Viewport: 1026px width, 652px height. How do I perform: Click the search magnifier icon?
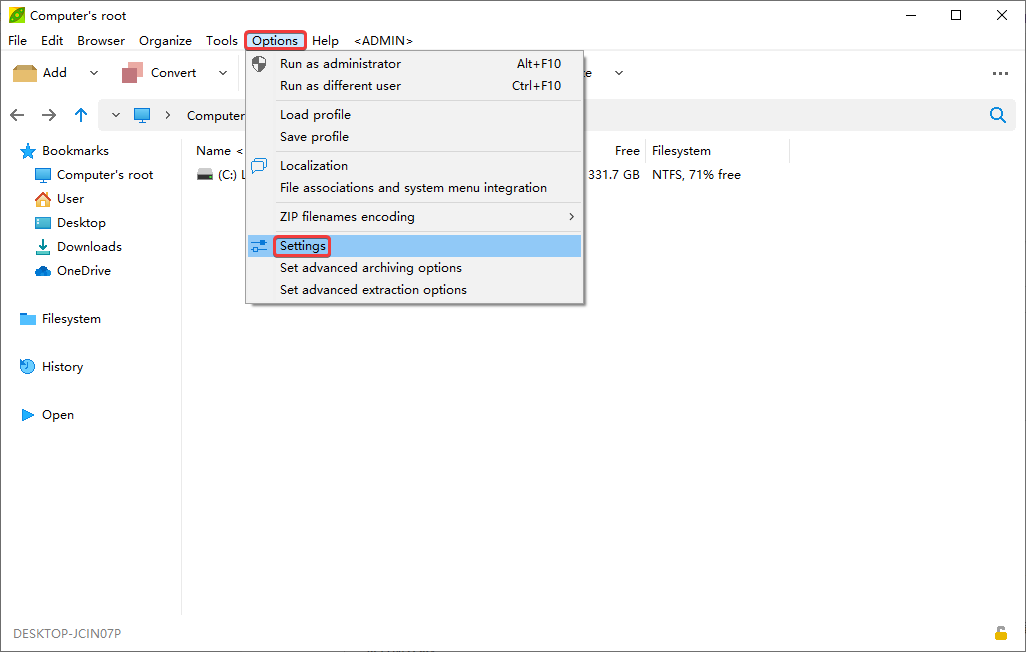pos(997,115)
